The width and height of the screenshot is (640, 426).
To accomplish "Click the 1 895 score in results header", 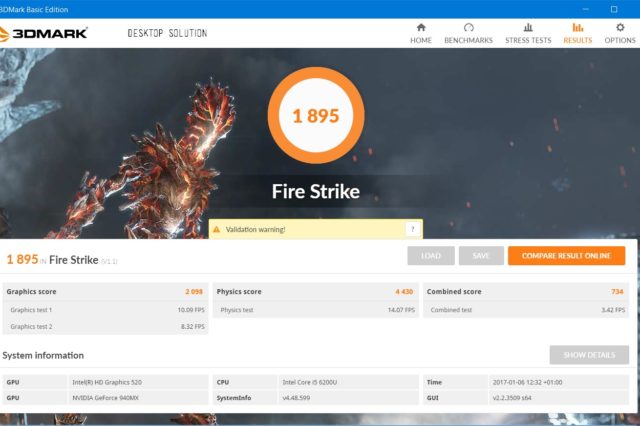I will [x=22, y=259].
